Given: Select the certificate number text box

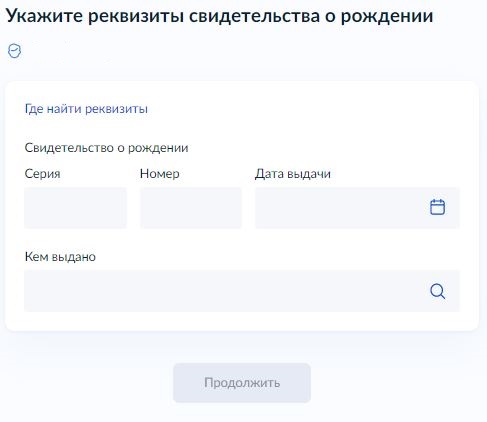Looking at the screenshot, I should tap(191, 208).
